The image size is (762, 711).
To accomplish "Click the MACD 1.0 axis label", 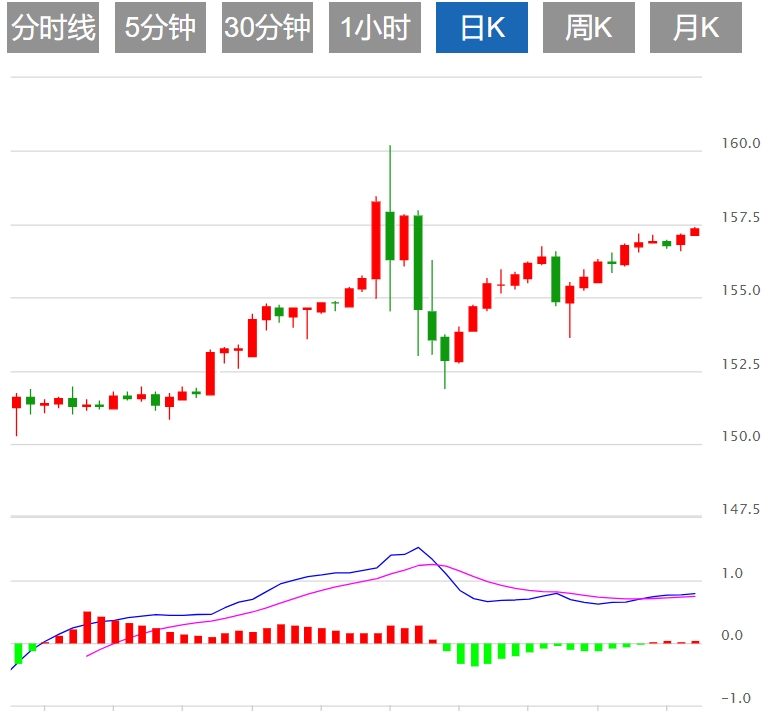I will tap(732, 573).
